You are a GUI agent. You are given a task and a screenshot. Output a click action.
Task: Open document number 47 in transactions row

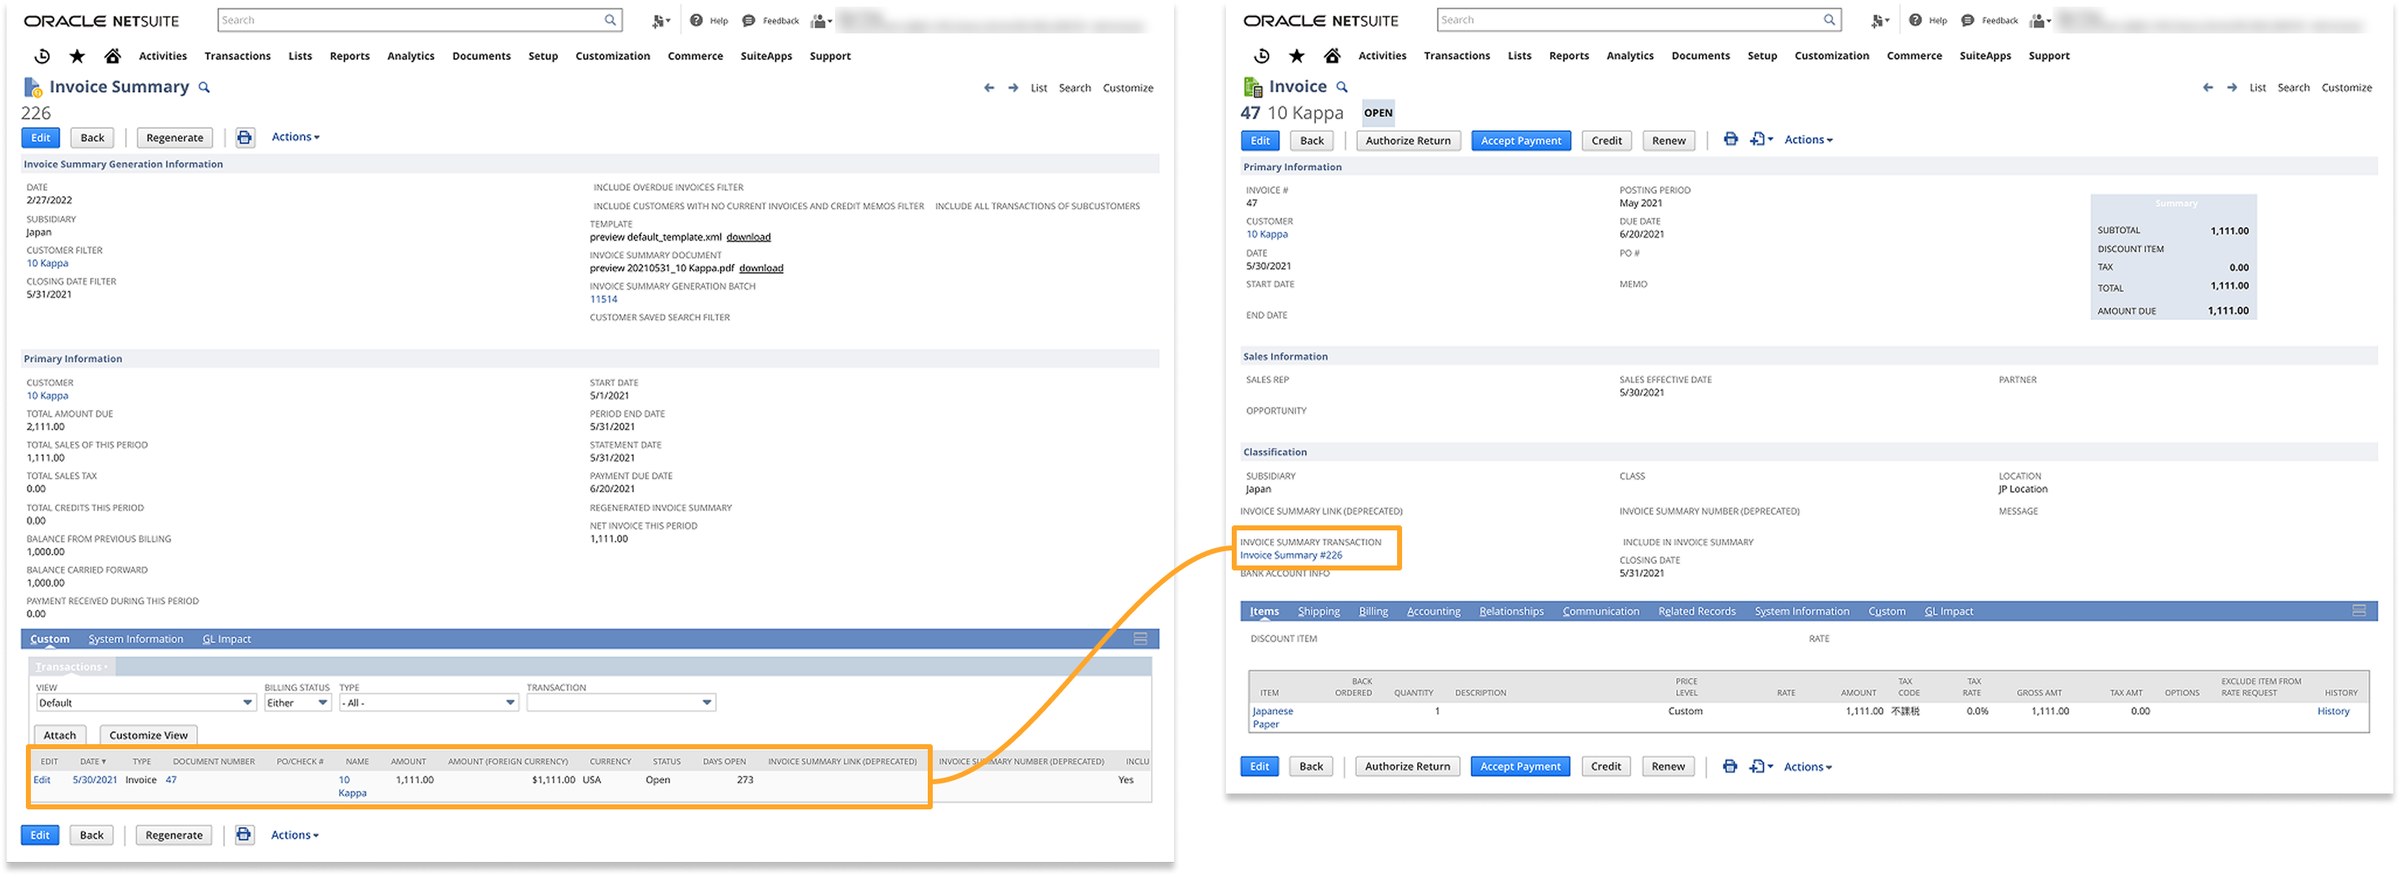click(x=171, y=780)
